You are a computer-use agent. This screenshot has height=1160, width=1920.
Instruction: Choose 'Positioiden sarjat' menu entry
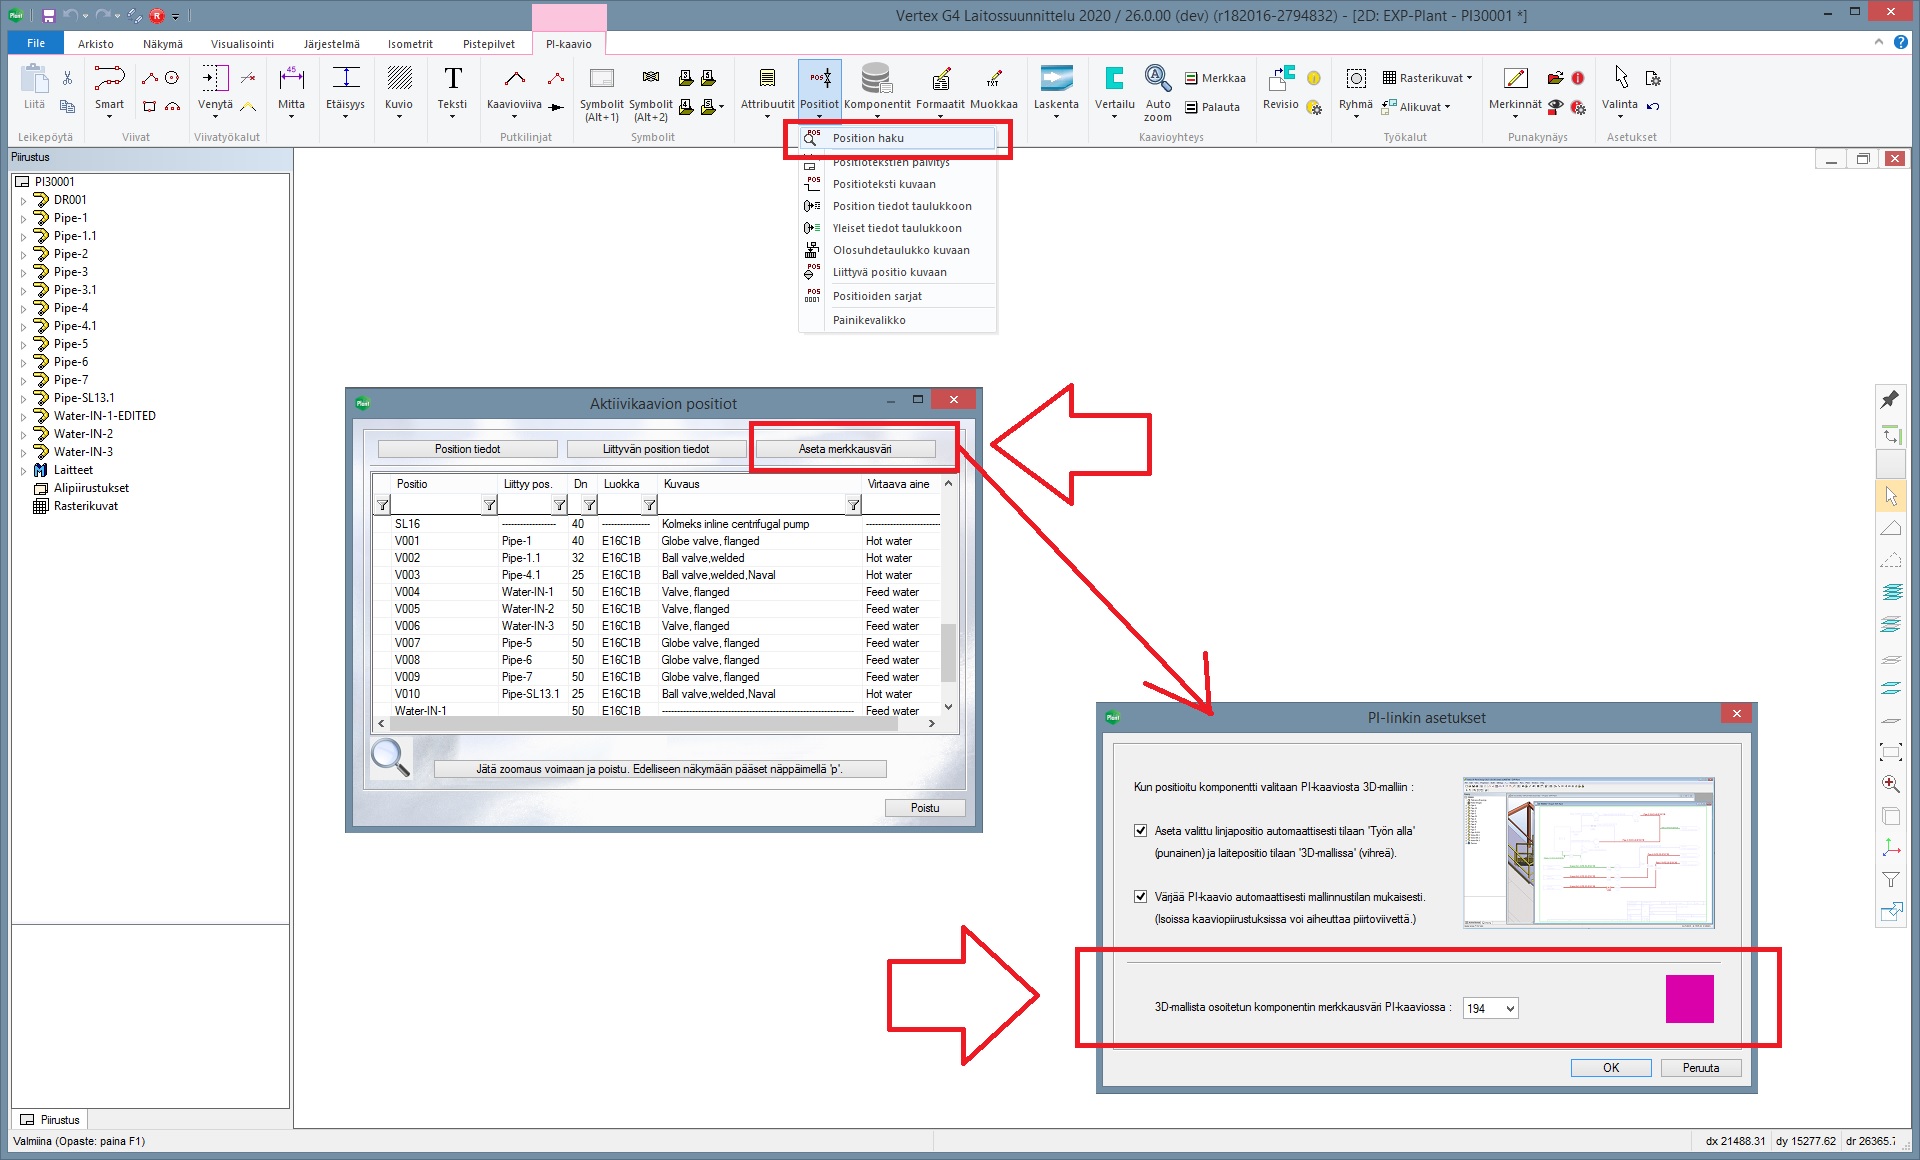877,296
